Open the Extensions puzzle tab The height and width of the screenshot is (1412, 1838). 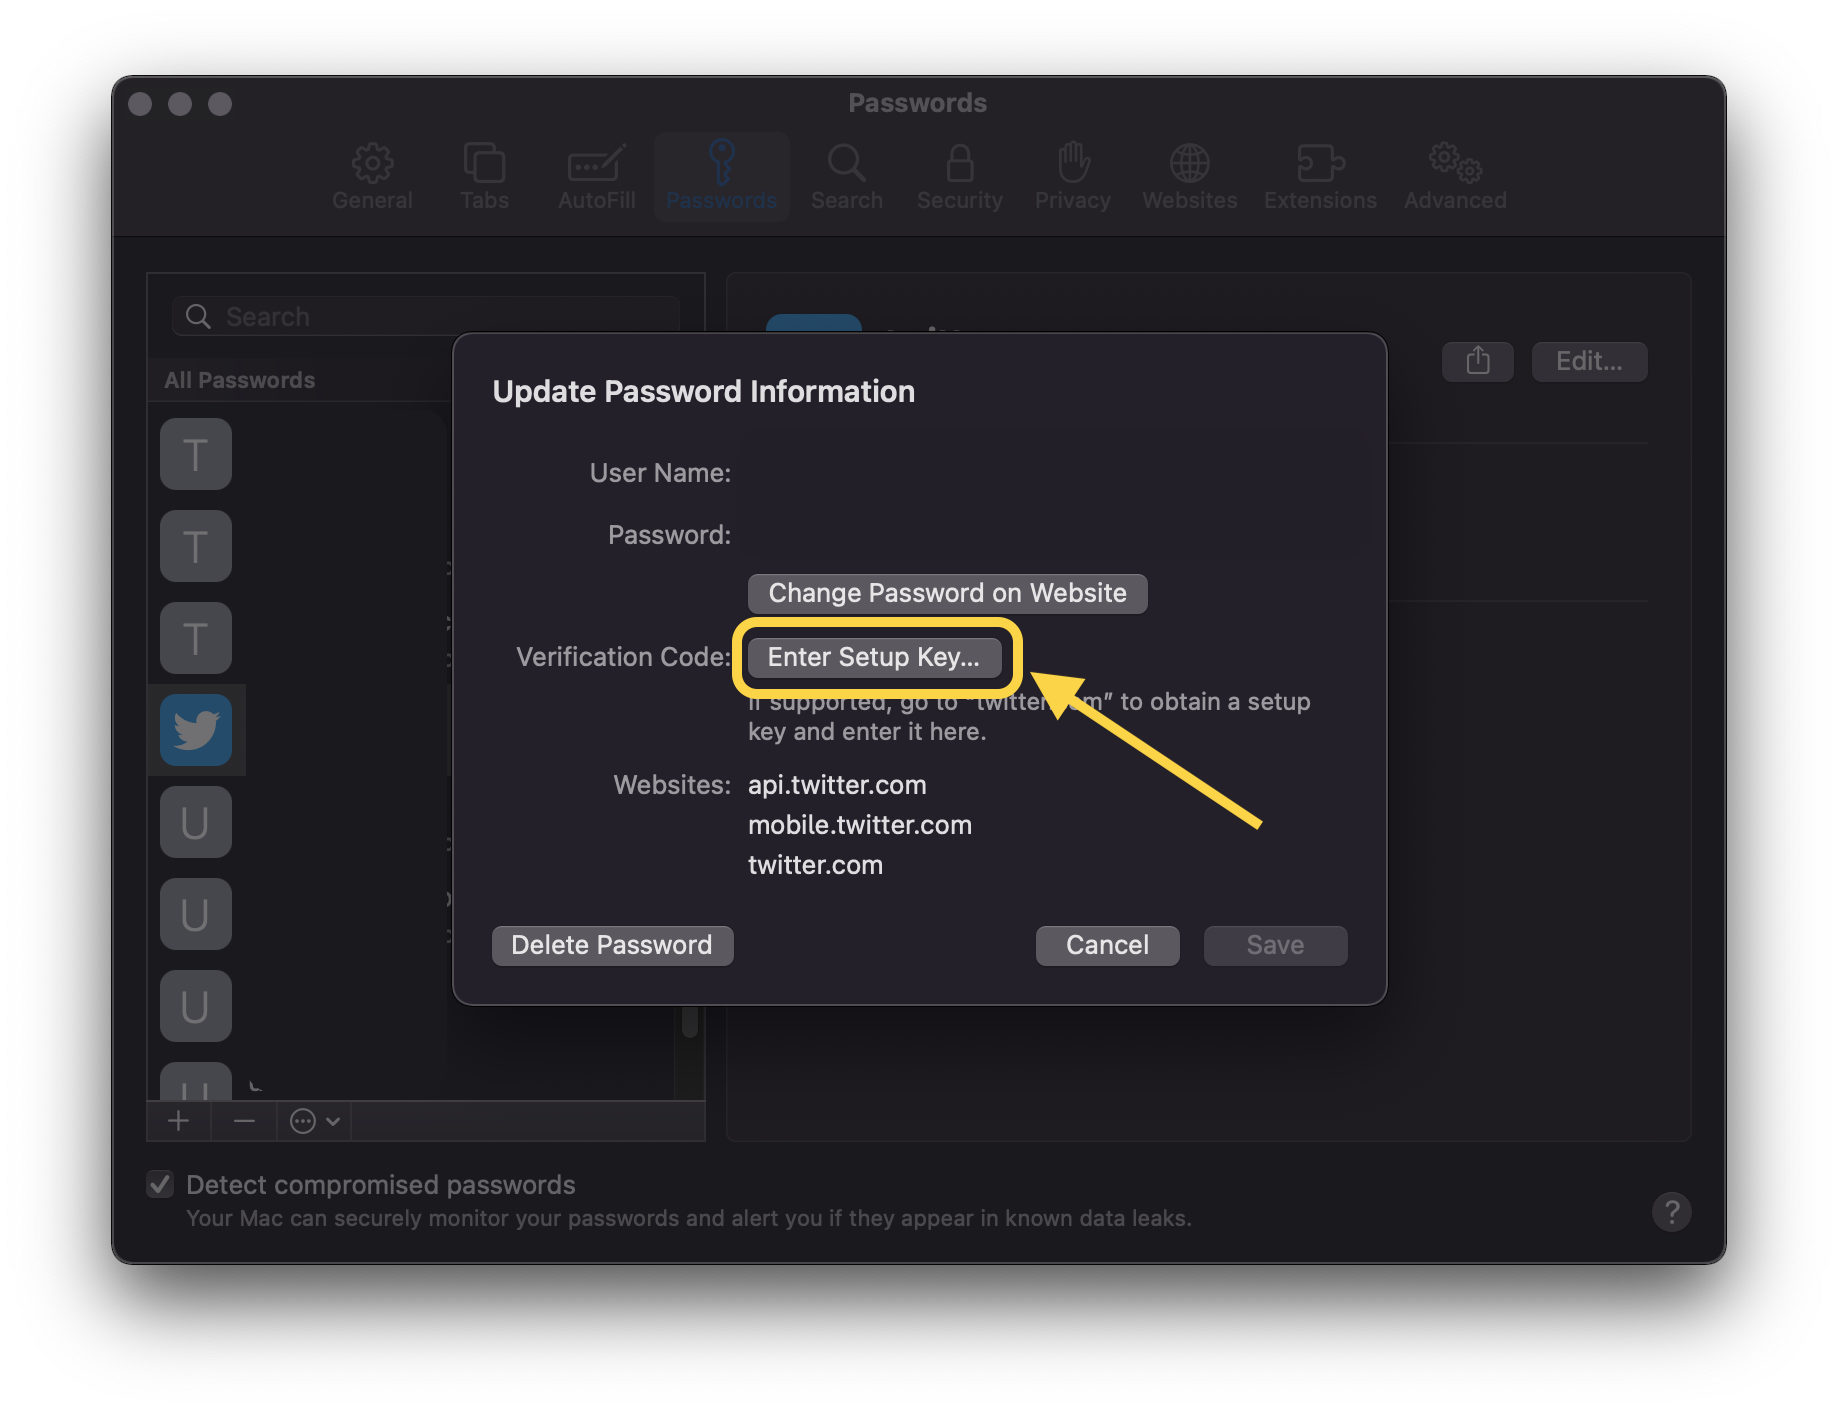[x=1320, y=177]
